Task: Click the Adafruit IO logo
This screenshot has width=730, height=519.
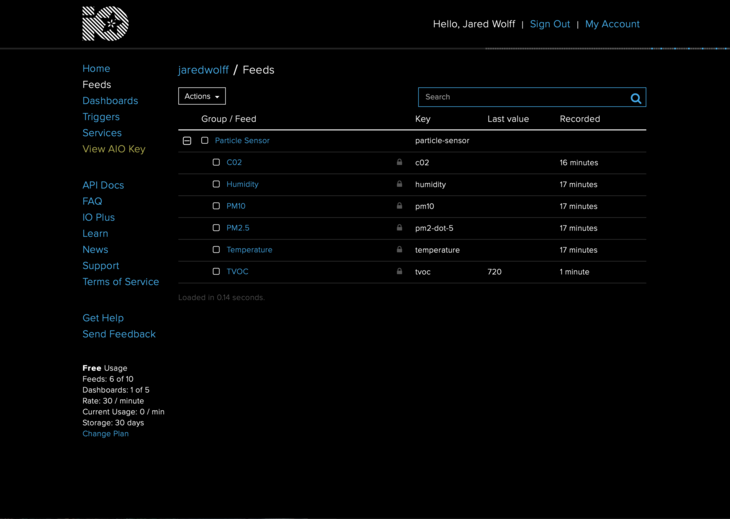Action: (x=105, y=24)
